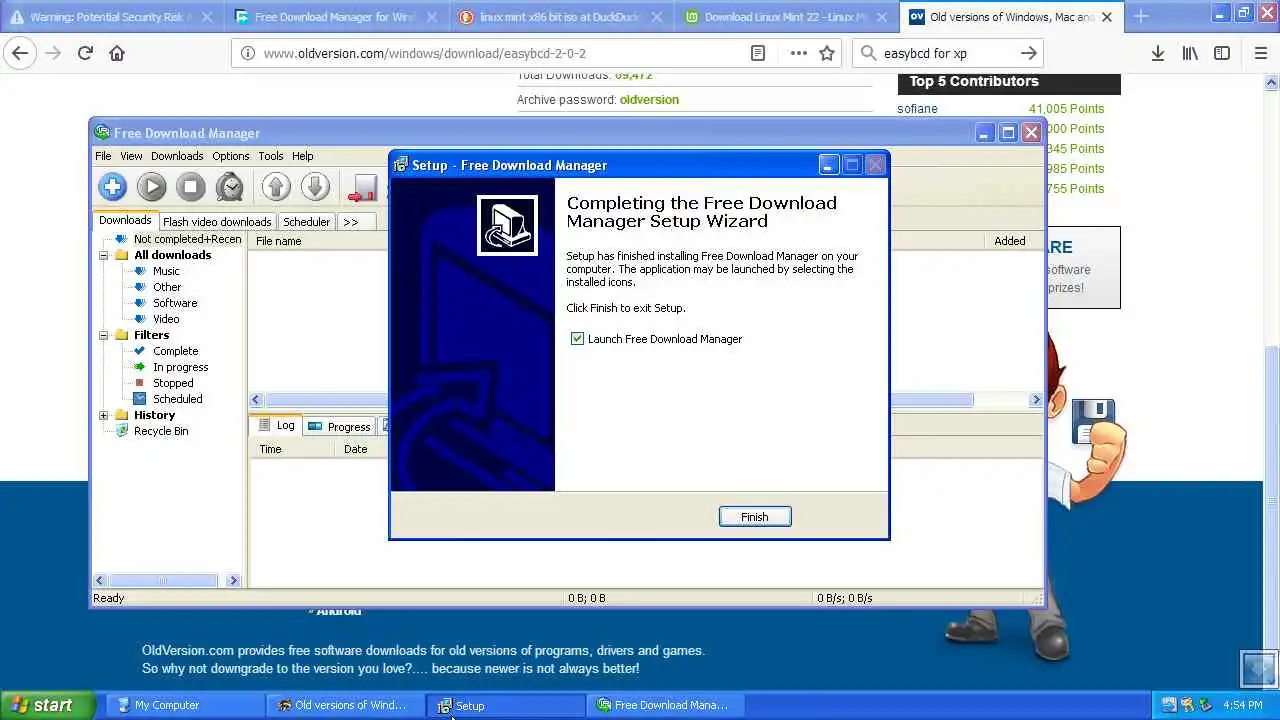Click Free Download Manager taskbar button
Screen dimensions: 1280x720
click(666, 705)
